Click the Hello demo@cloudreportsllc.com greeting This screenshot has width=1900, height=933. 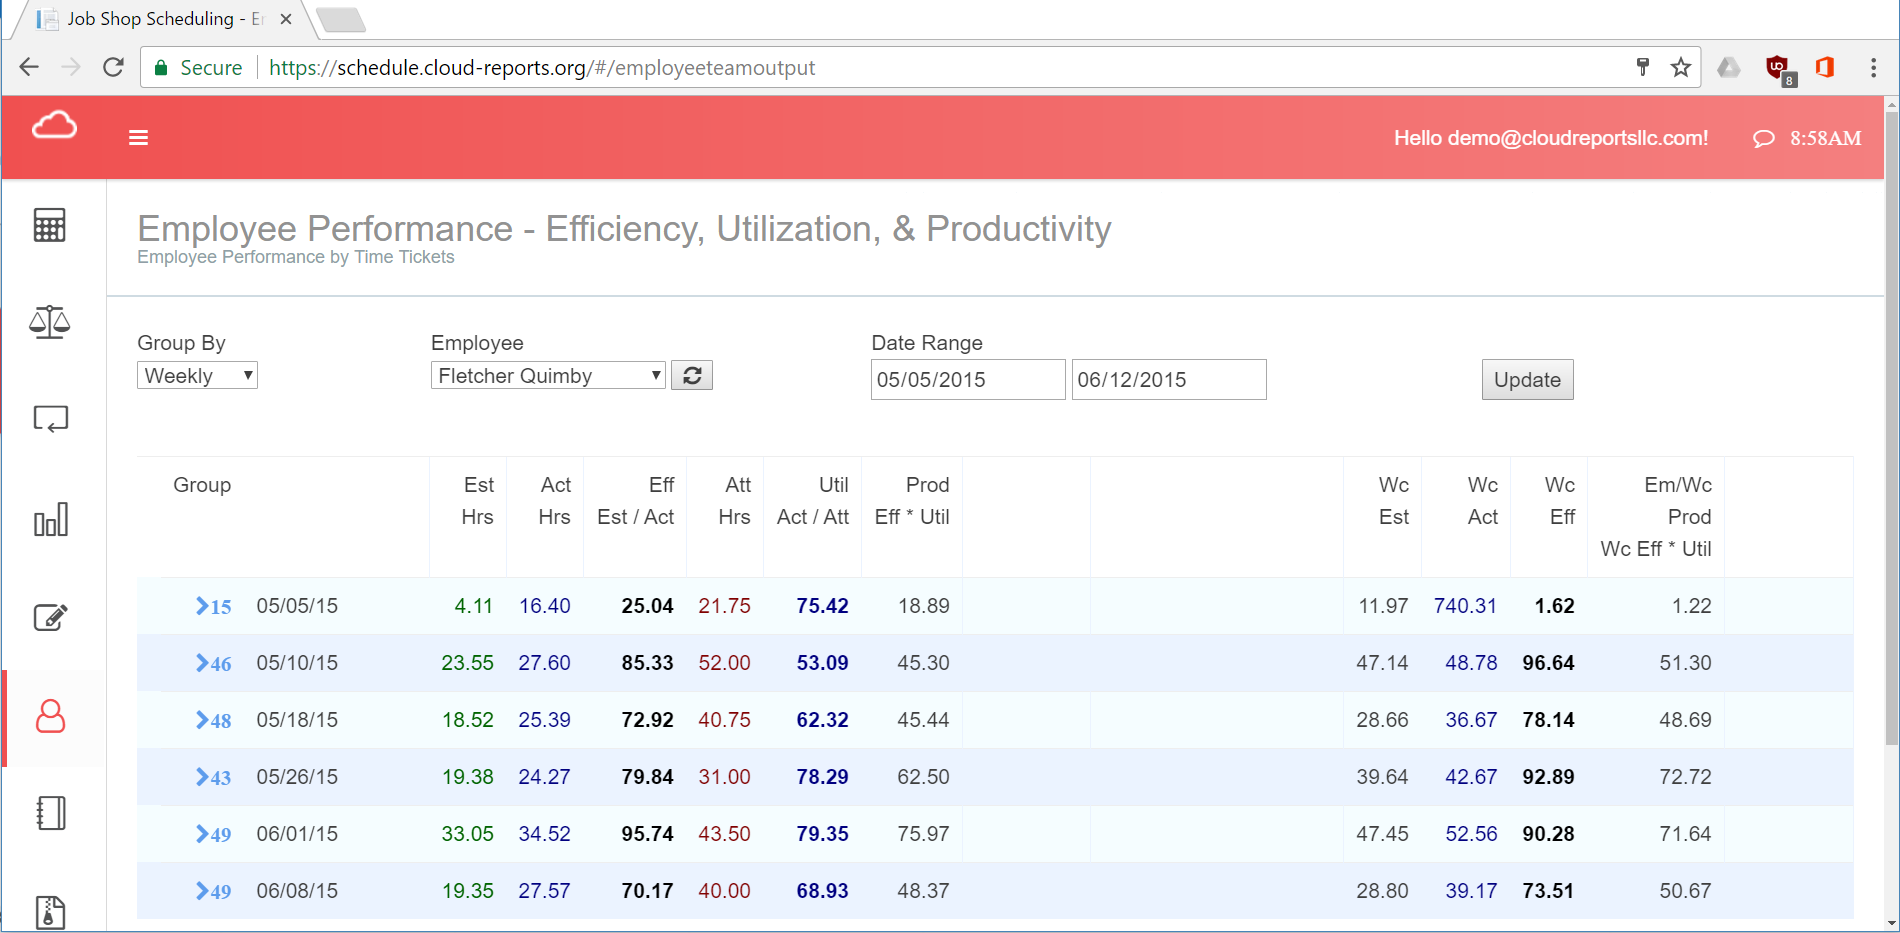(1551, 138)
